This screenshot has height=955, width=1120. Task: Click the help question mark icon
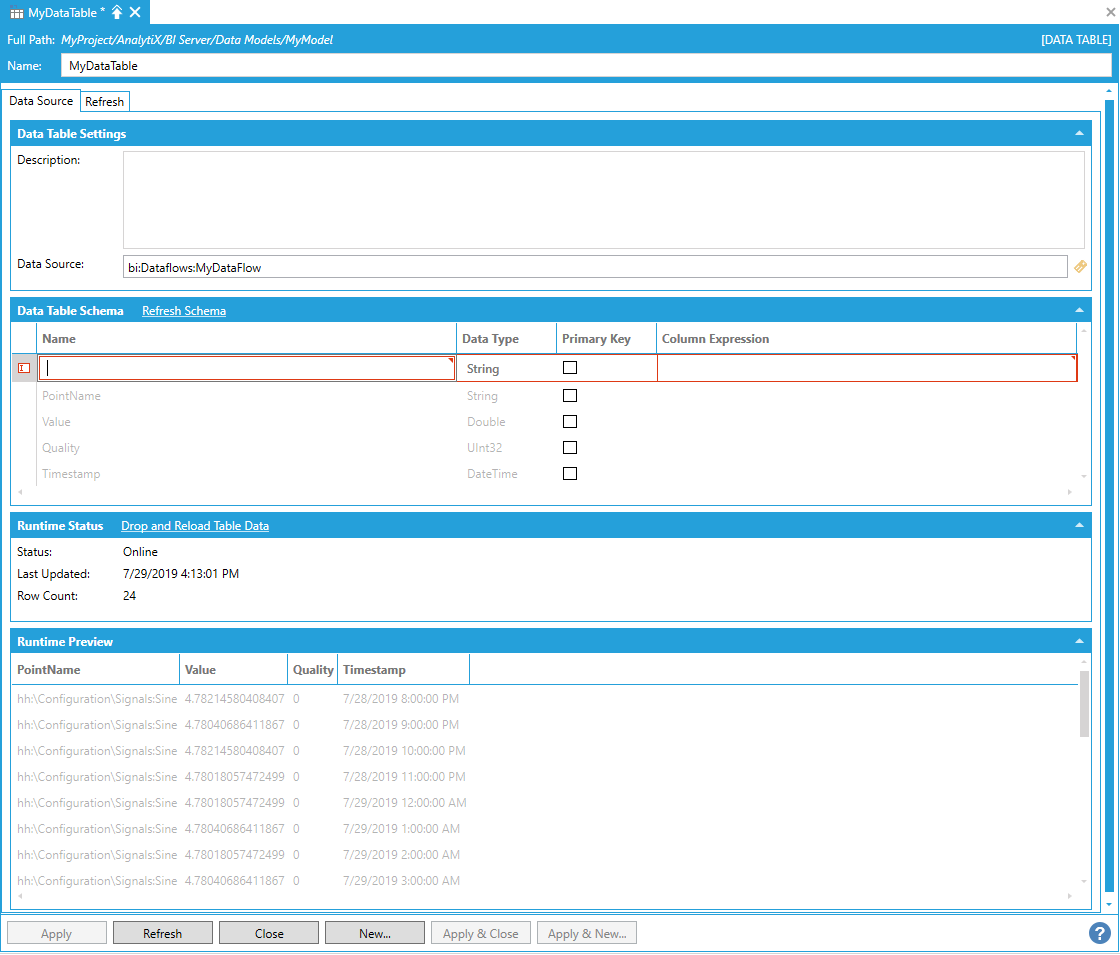(1099, 933)
